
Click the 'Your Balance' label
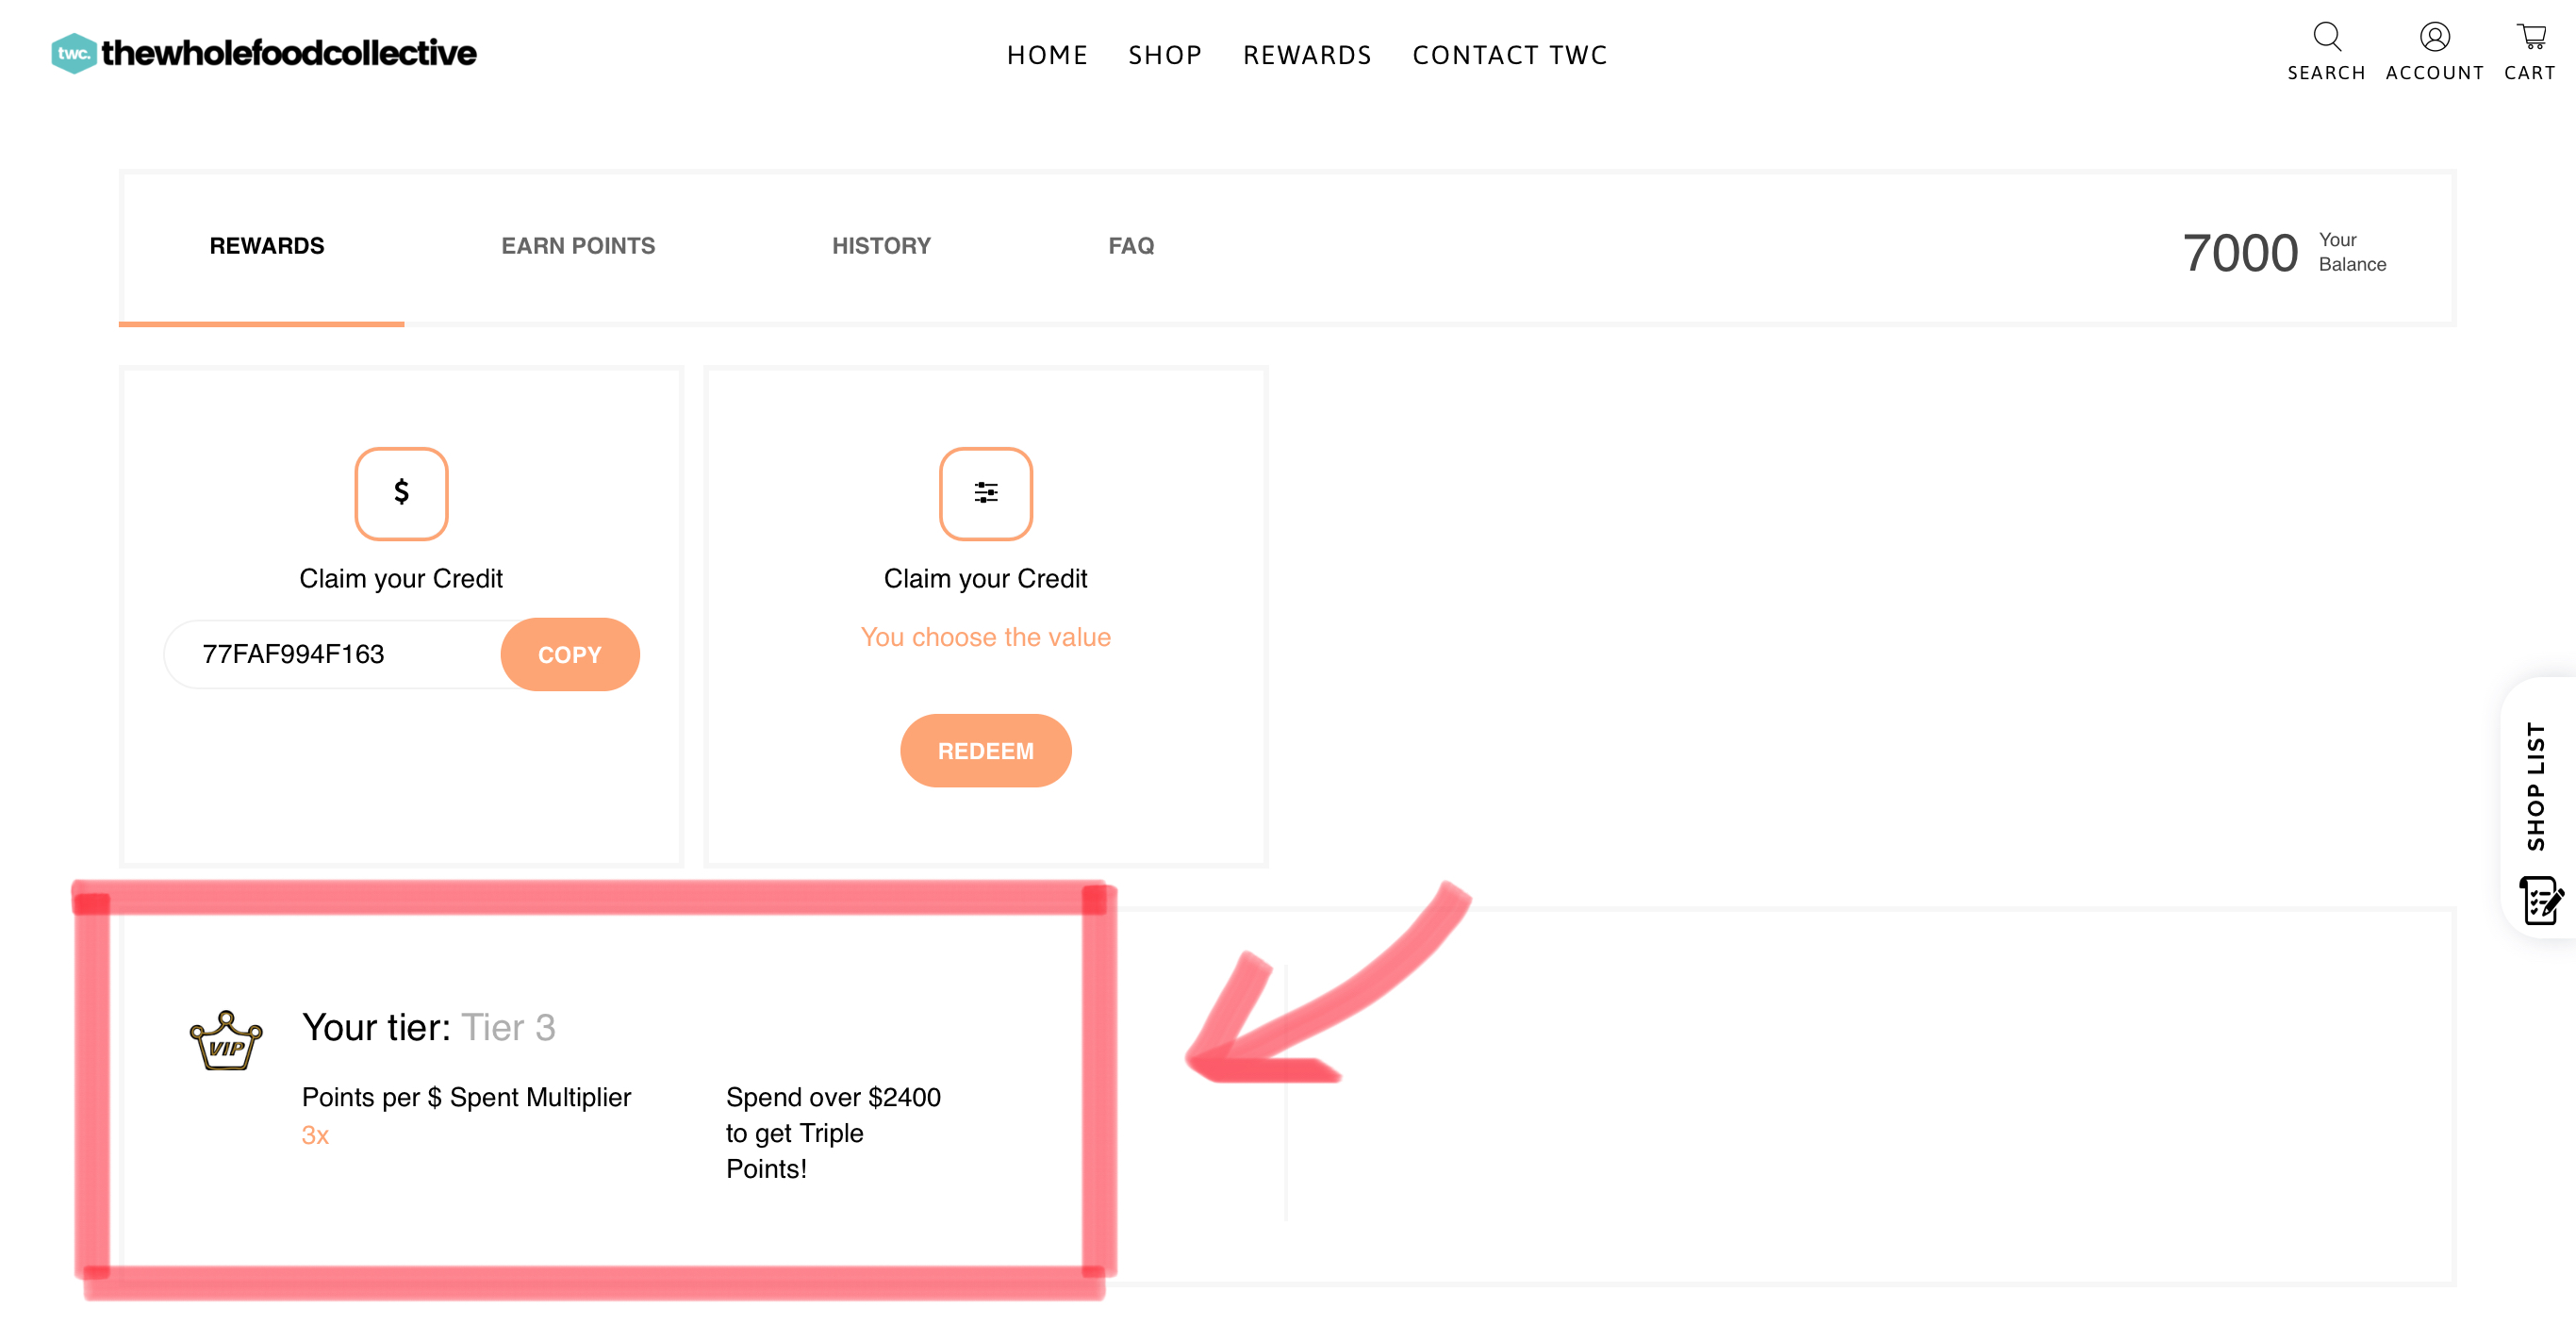coord(2352,252)
